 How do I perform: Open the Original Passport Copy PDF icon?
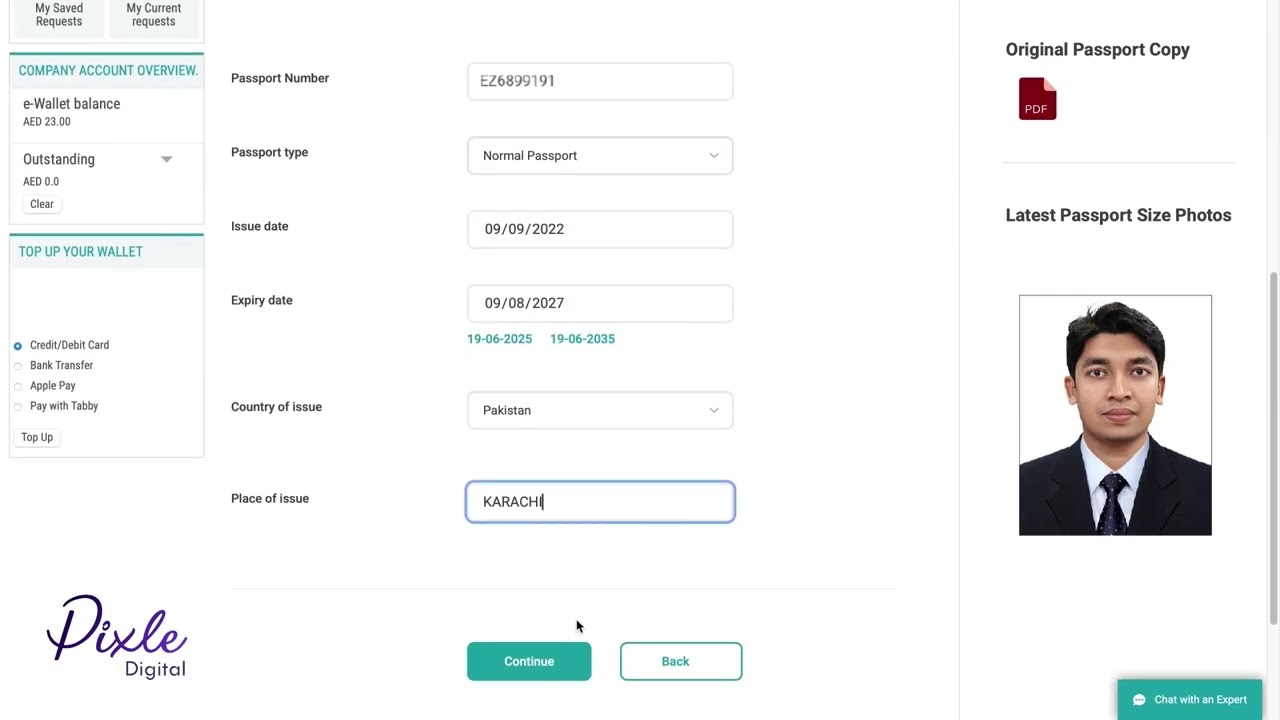1037,99
